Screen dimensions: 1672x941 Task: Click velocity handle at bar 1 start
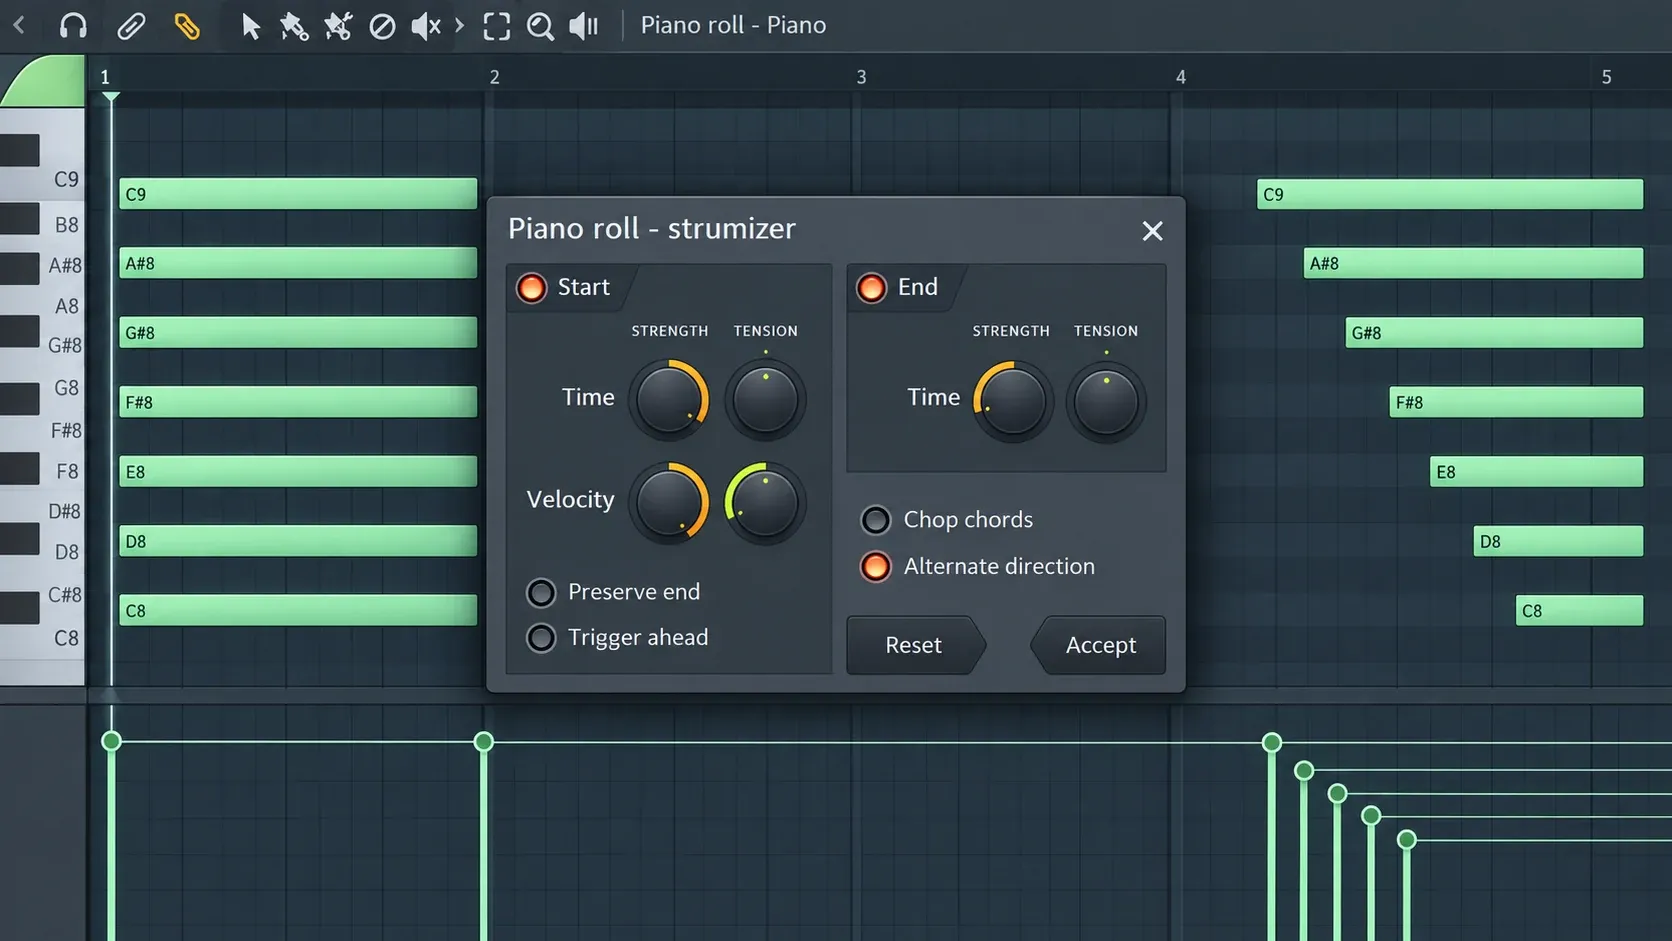tap(111, 741)
